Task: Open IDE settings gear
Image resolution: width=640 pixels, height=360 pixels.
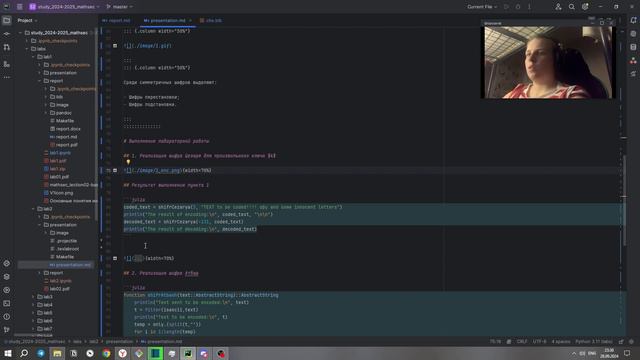Action: tap(585, 7)
